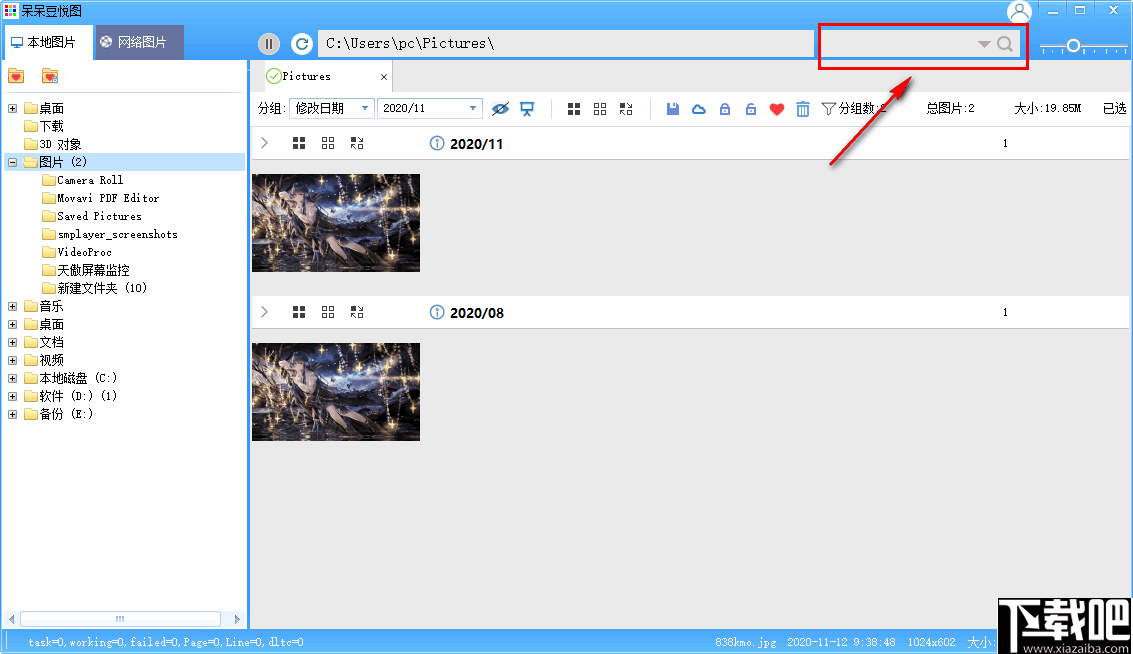Invert selection icon in the toolbar

pos(626,109)
